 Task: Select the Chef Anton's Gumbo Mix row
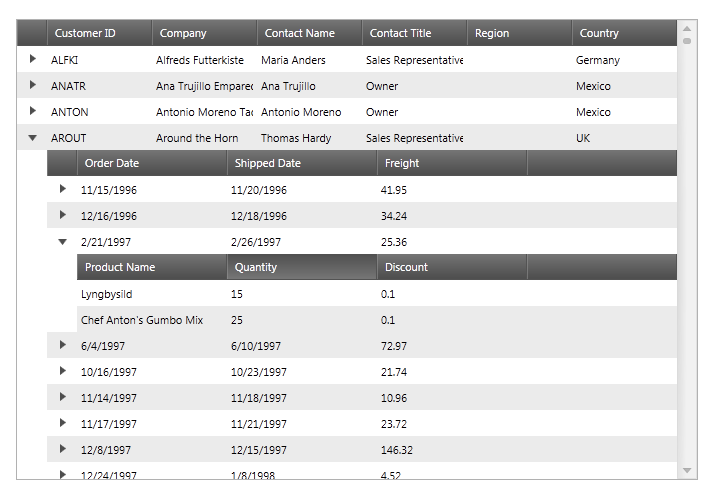tap(377, 319)
